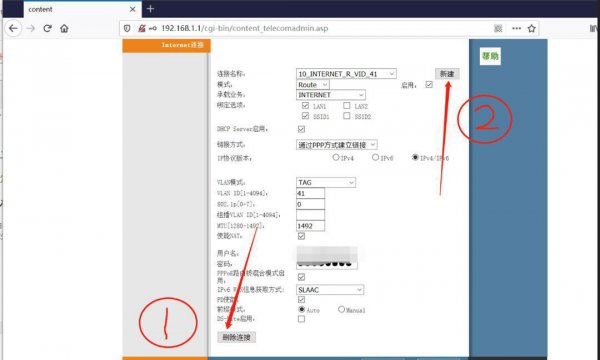Open the Route mode dropdown
This screenshot has height=360, width=600.
[313, 85]
